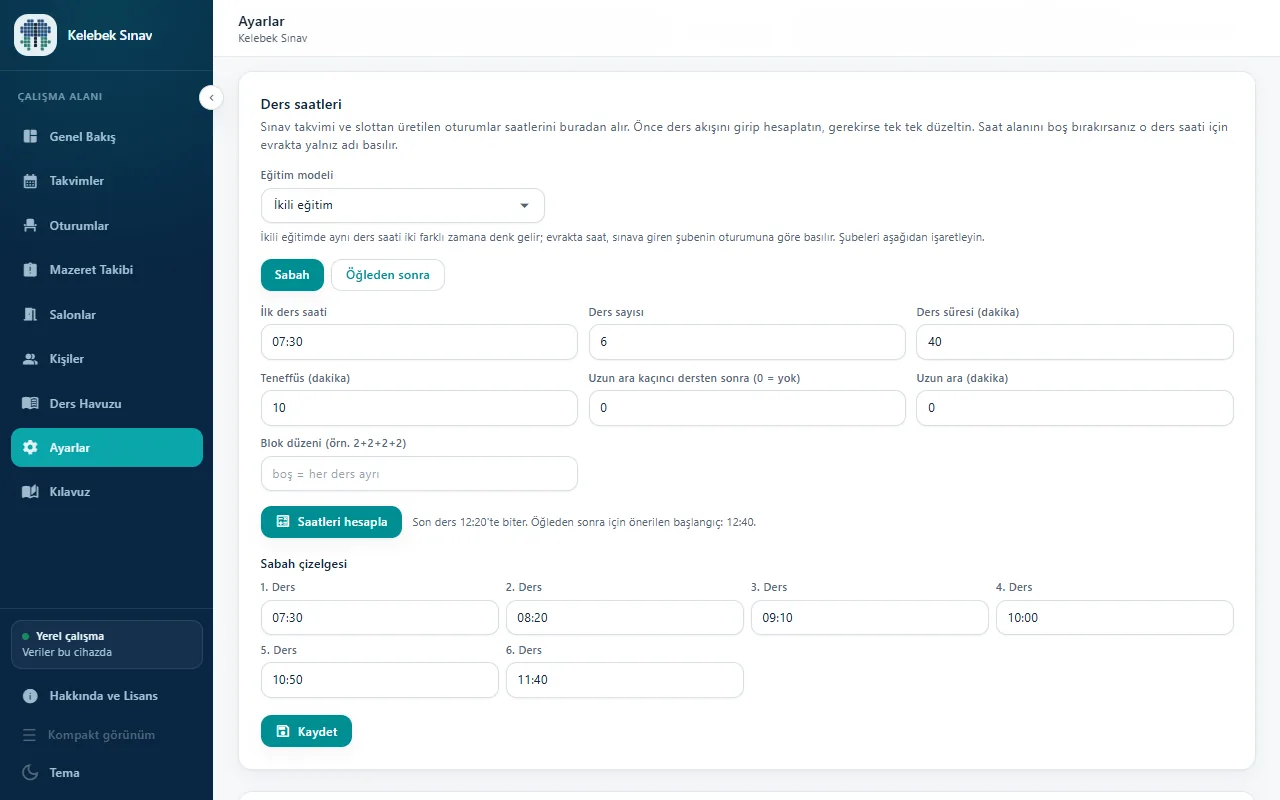Viewport: 1280px width, 800px height.
Task: Select Ders Havuzu in the sidebar
Action: click(x=107, y=404)
